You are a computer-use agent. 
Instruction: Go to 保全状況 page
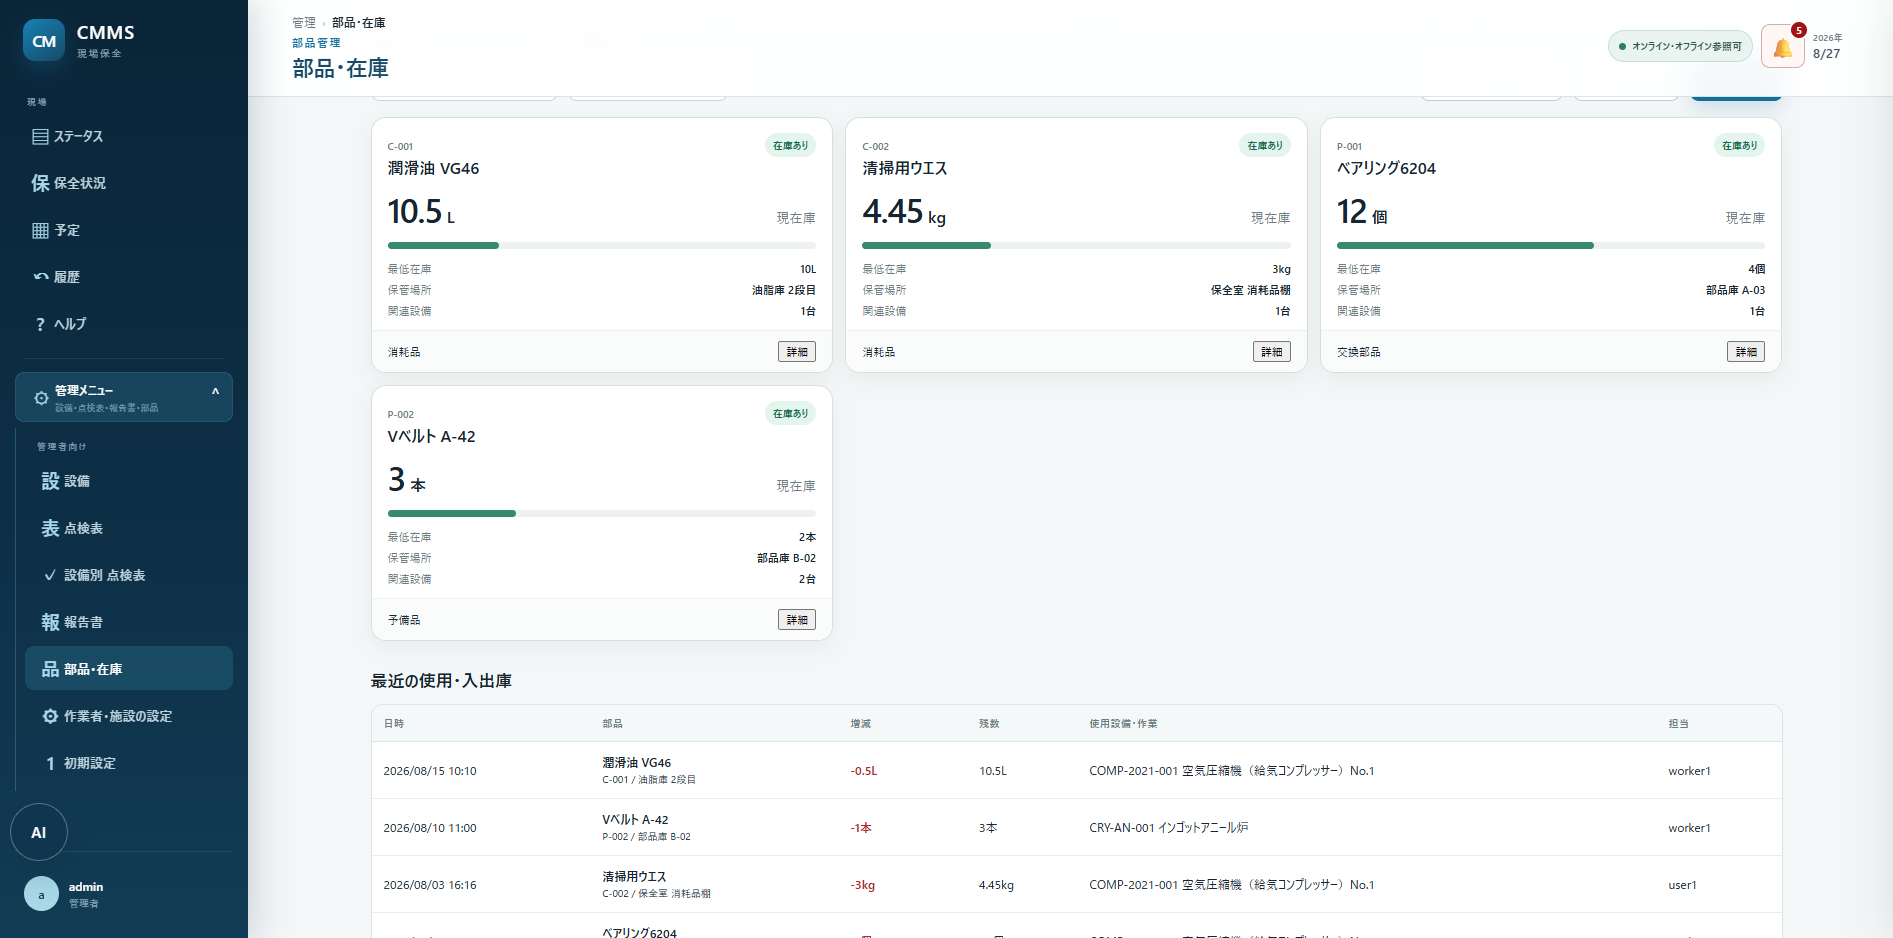coord(124,183)
